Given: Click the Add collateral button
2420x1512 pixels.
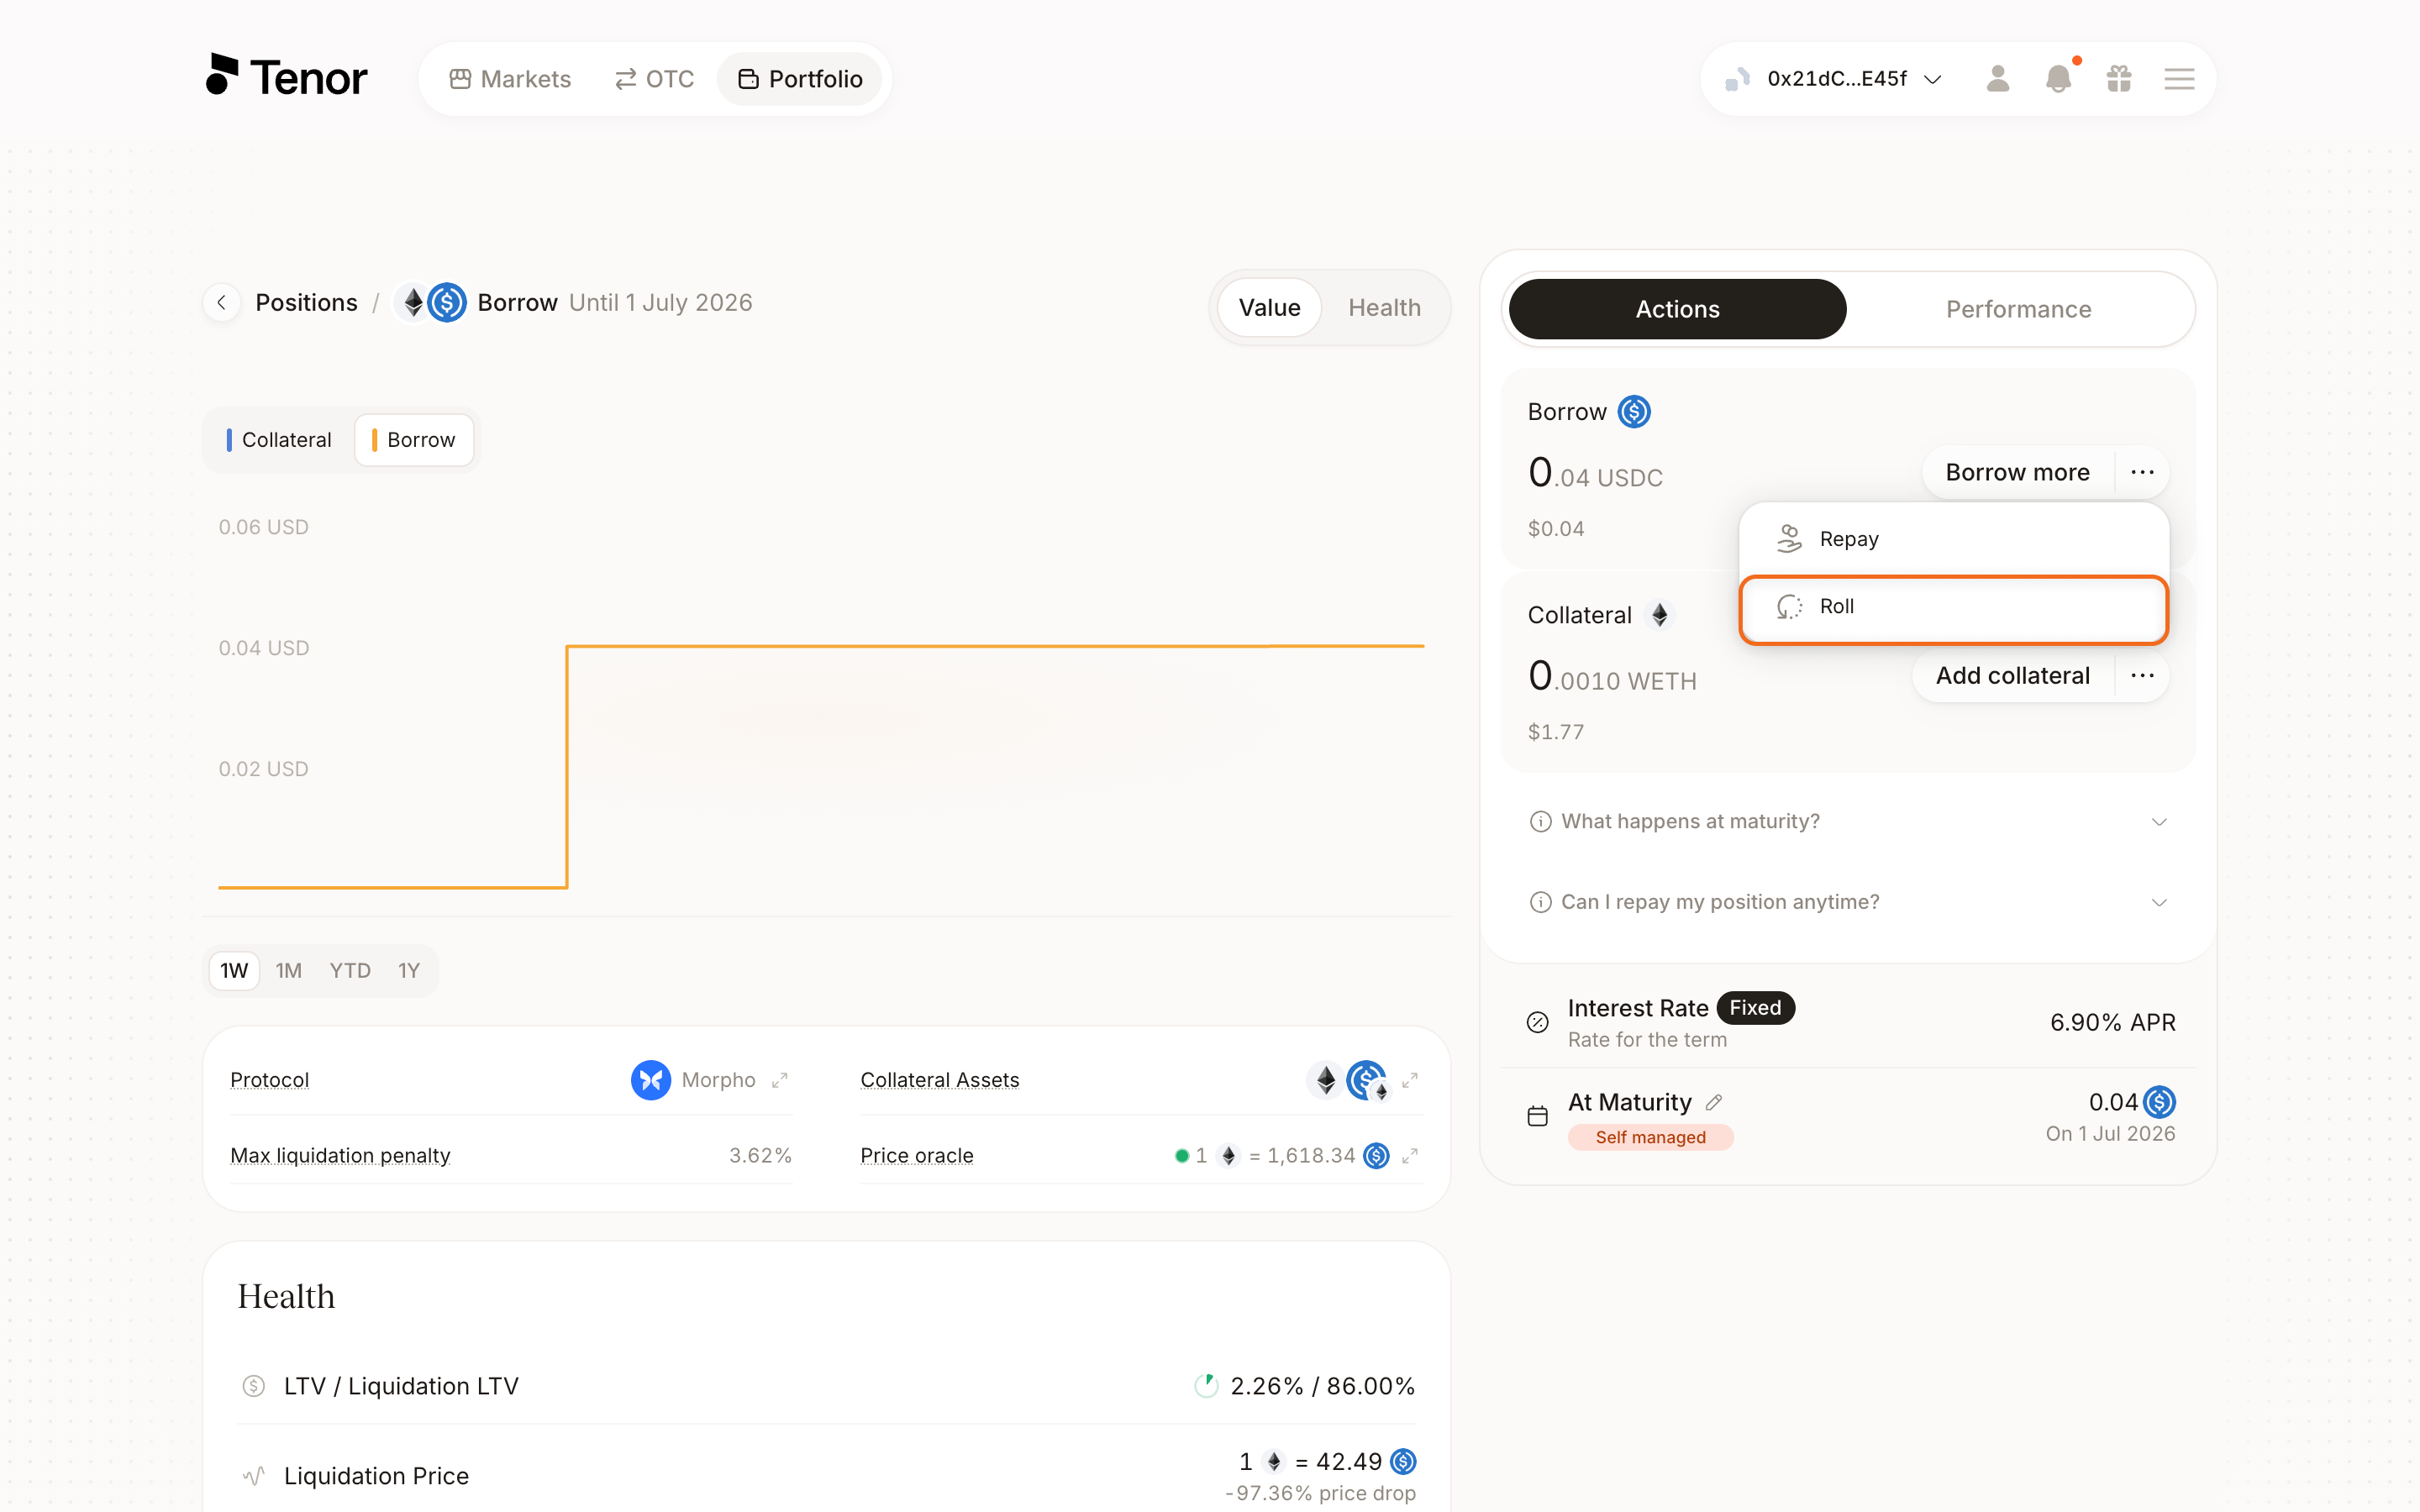Looking at the screenshot, I should tap(2012, 676).
